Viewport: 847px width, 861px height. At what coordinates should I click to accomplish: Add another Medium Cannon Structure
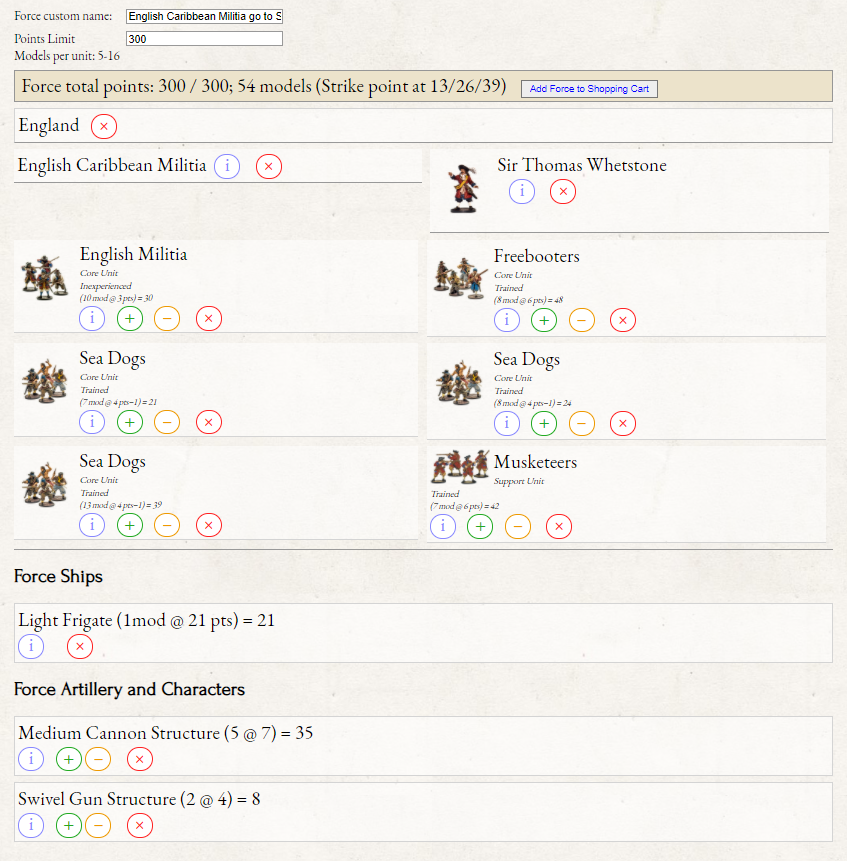[68, 759]
